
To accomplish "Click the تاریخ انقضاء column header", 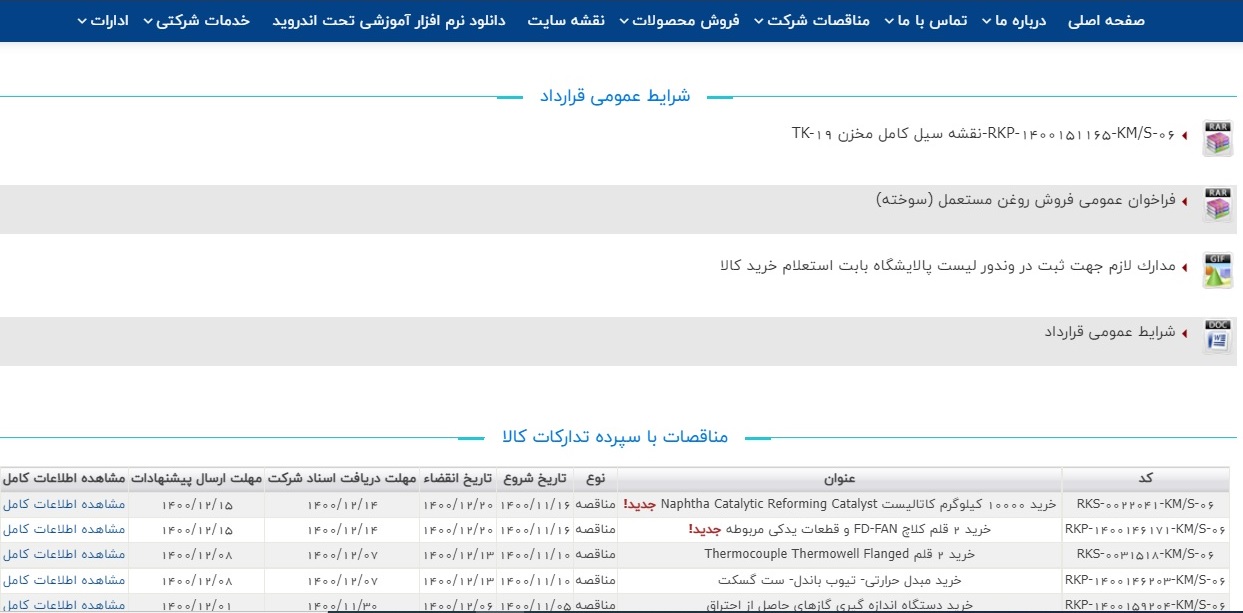I will (458, 479).
